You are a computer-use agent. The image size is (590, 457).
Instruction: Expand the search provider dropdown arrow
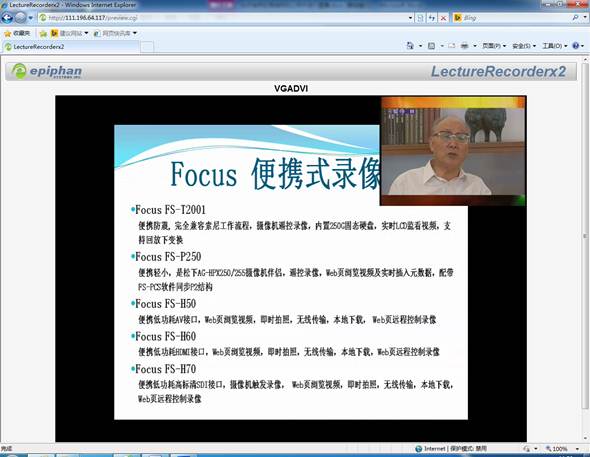coord(584,18)
